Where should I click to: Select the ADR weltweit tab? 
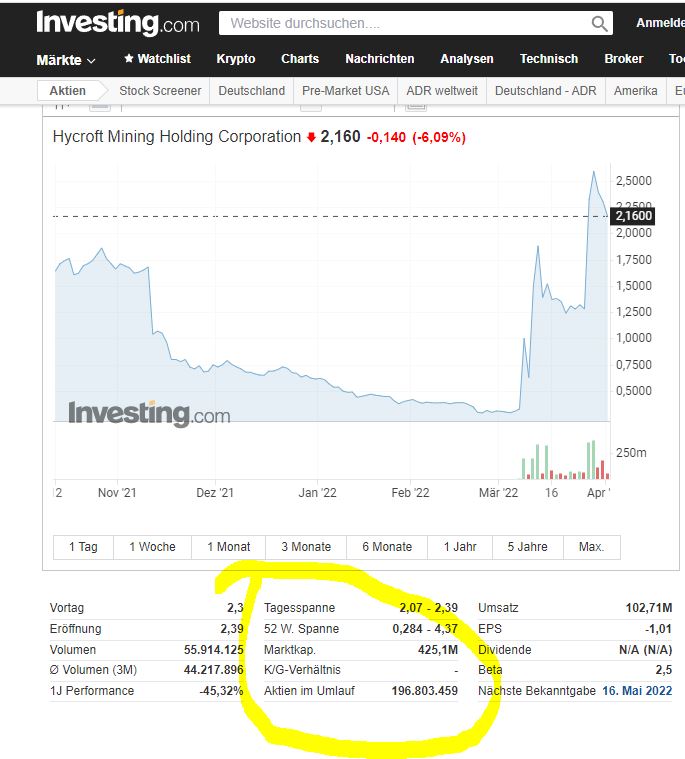442,91
